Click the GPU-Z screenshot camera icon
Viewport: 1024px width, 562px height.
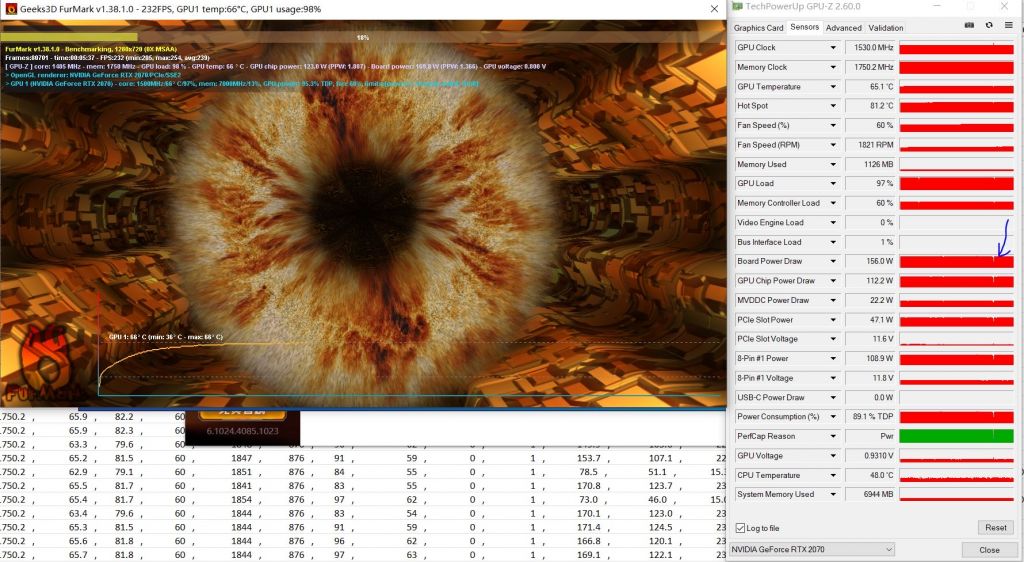[969, 26]
